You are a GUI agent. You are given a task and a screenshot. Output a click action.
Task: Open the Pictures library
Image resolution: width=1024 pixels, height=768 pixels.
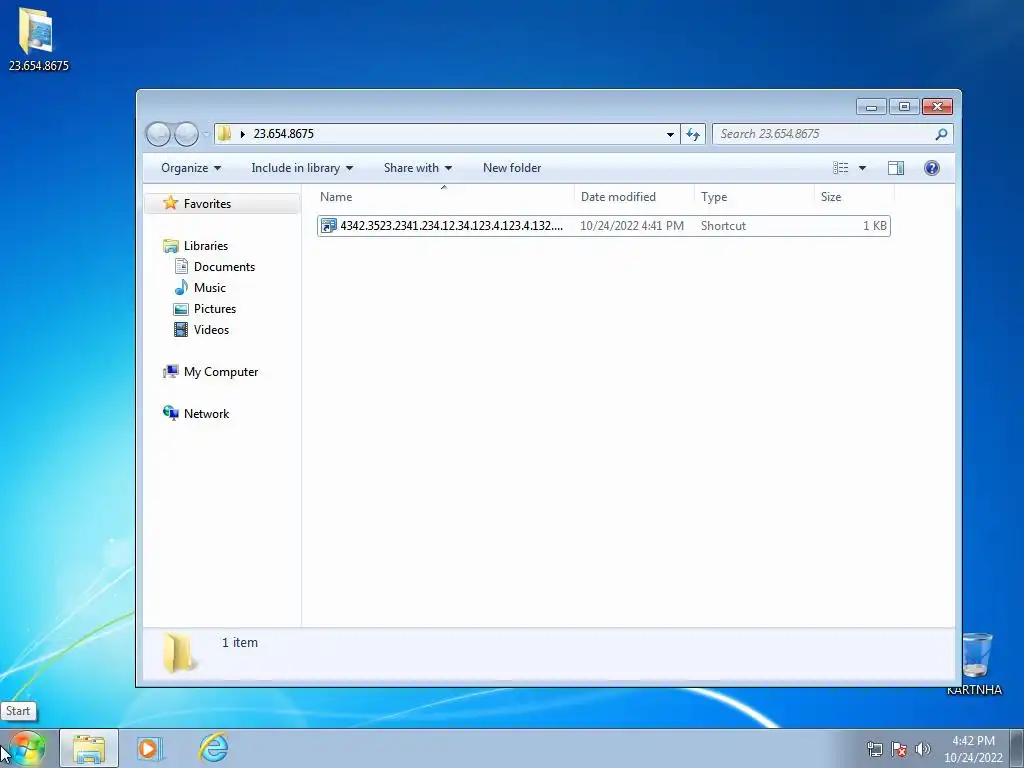click(x=215, y=309)
